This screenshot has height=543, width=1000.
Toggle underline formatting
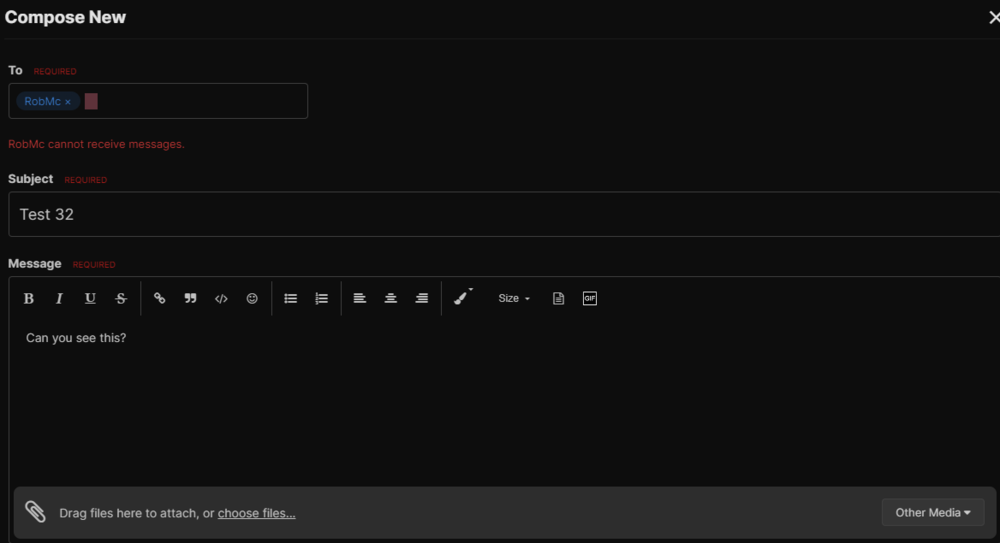pos(90,298)
